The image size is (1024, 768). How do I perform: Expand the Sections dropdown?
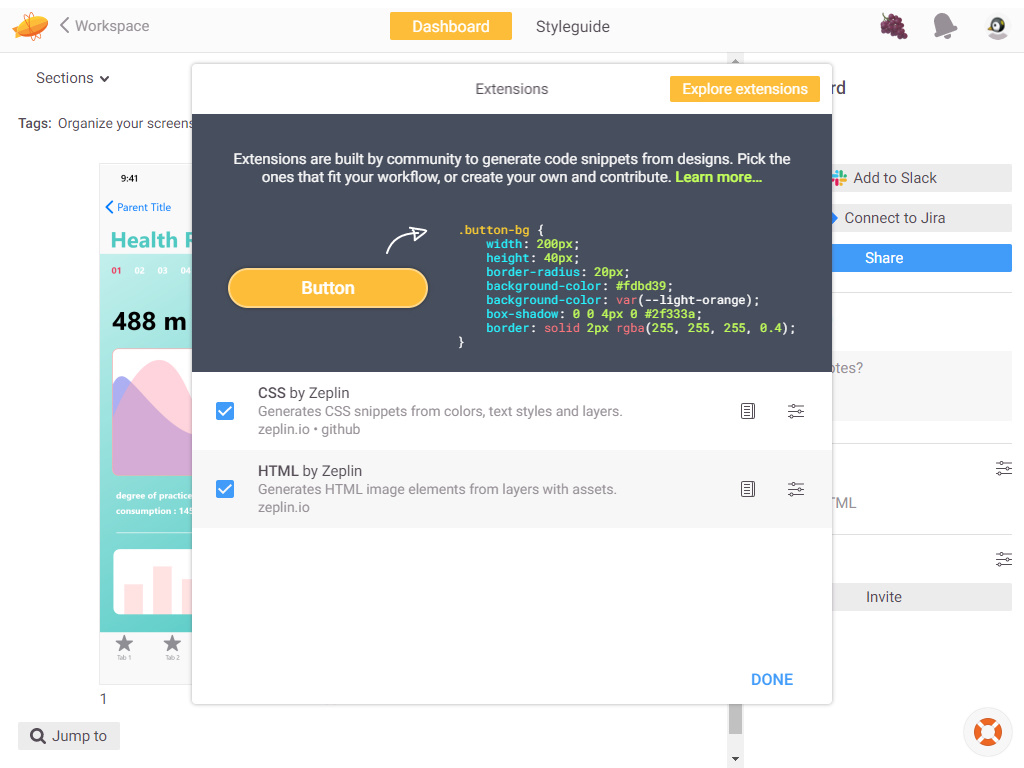click(72, 78)
